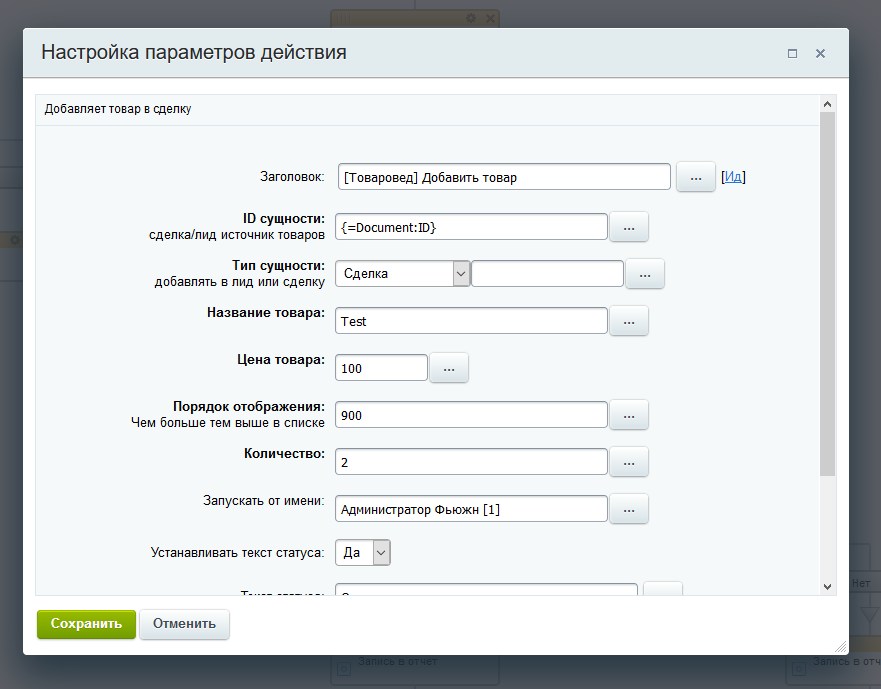Open the Сделка entity type dropdown
The image size is (881, 689).
402,274
